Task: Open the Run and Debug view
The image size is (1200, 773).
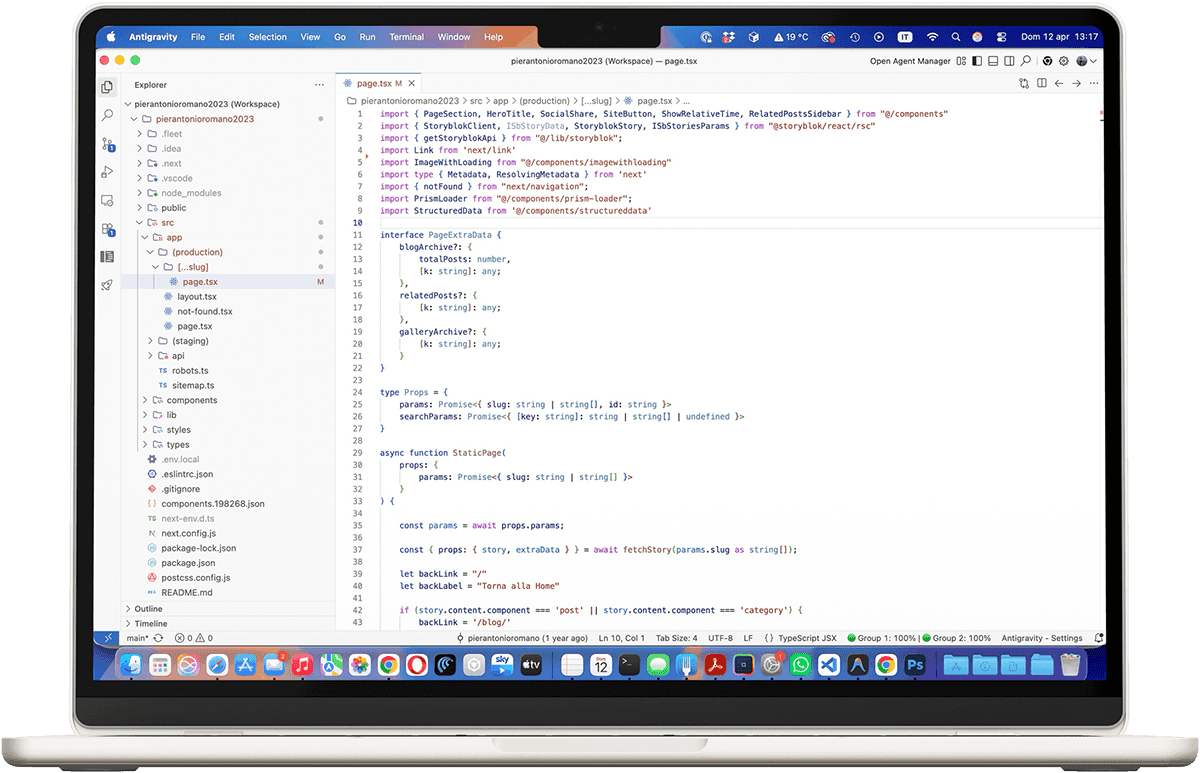Action: pyautogui.click(x=108, y=172)
